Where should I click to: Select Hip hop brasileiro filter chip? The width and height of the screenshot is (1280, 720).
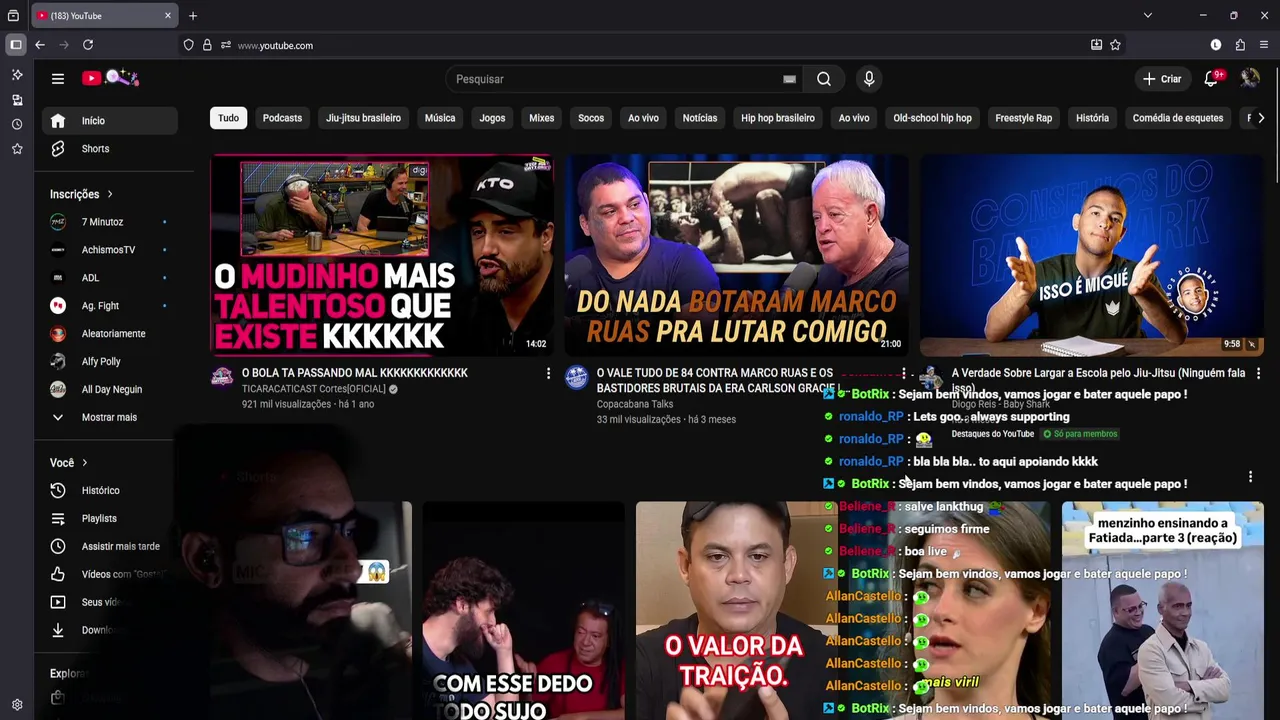tap(778, 118)
